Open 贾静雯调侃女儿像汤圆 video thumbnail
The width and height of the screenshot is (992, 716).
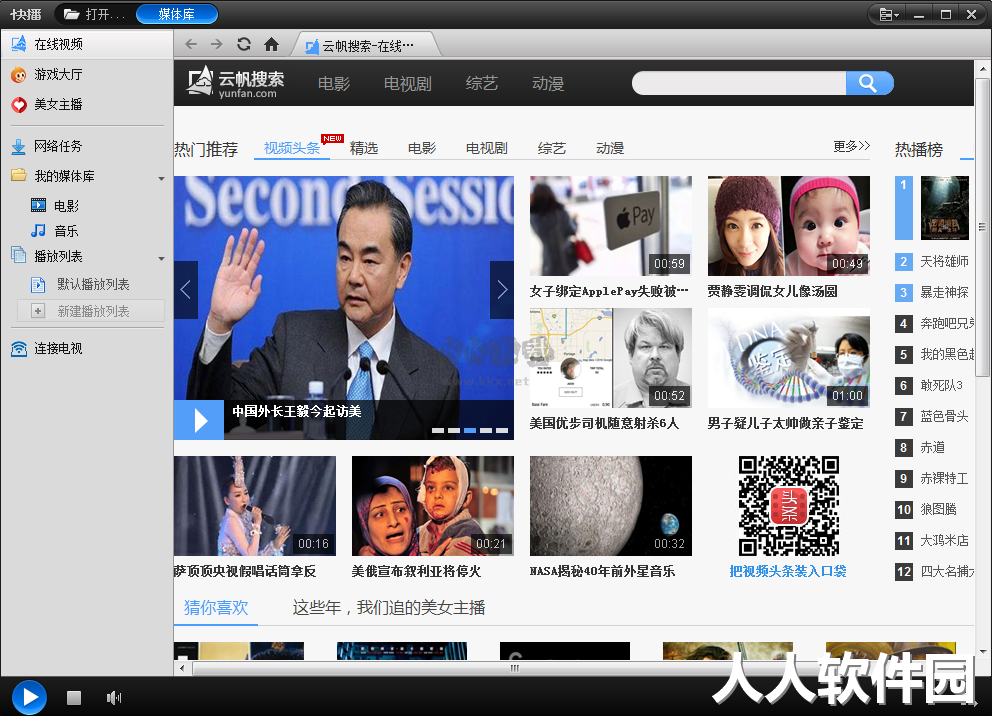click(x=789, y=226)
